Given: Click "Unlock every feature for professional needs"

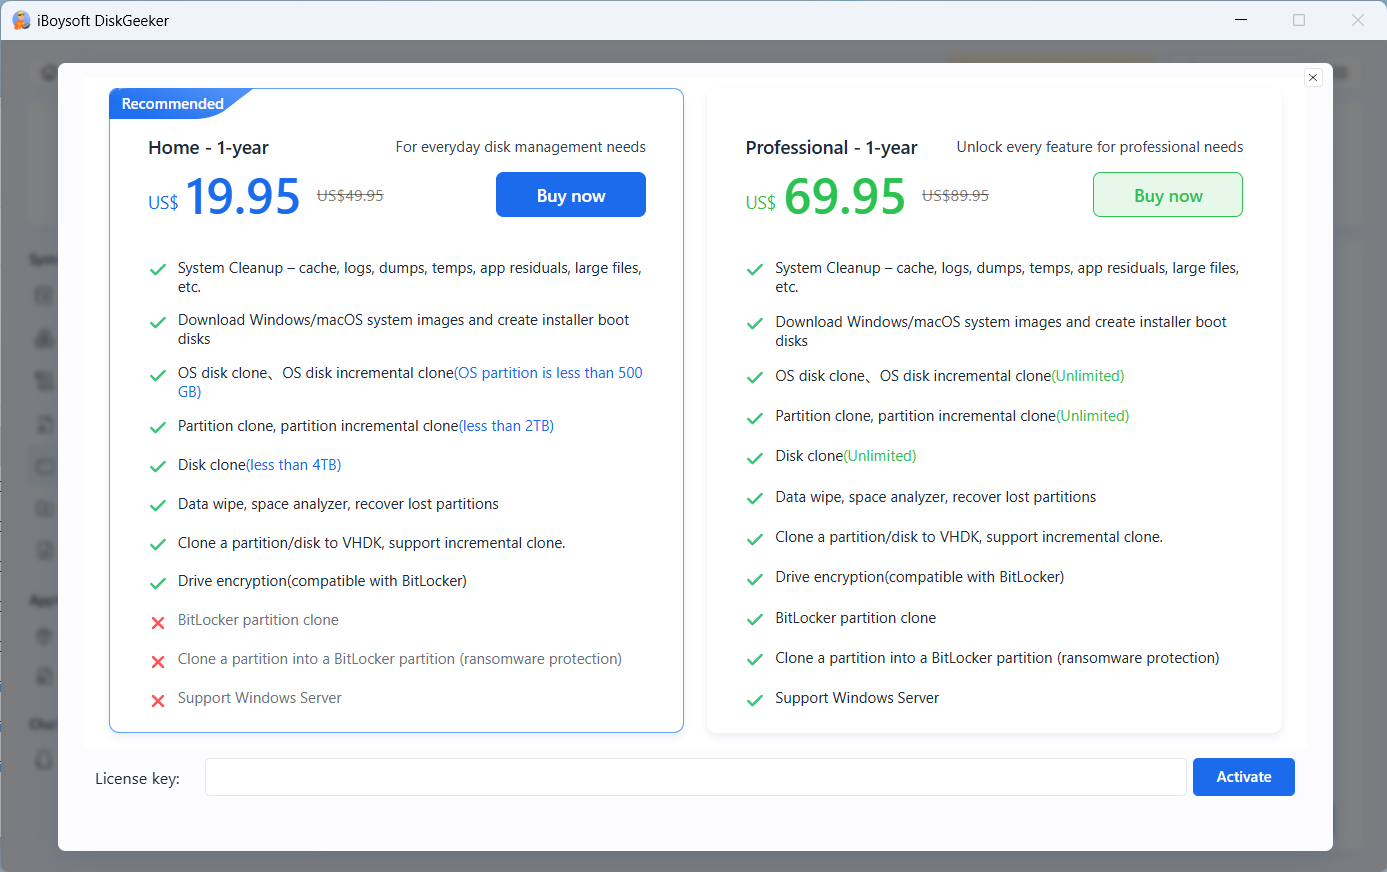Looking at the screenshot, I should click(x=1100, y=147).
